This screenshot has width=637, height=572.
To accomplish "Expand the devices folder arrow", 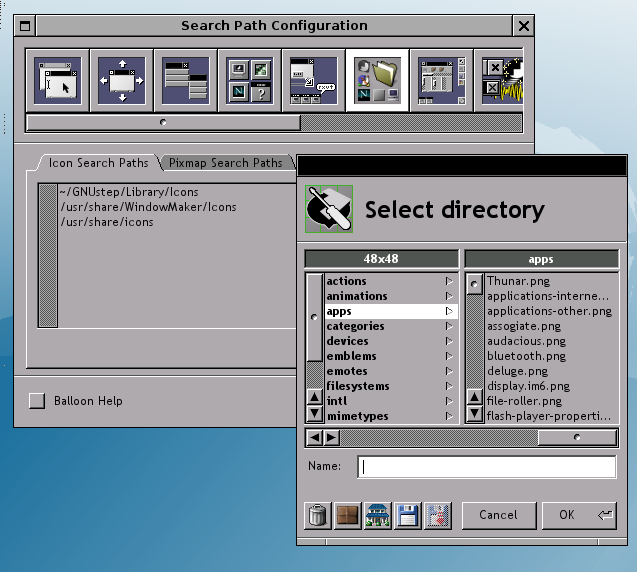I will pos(449,341).
